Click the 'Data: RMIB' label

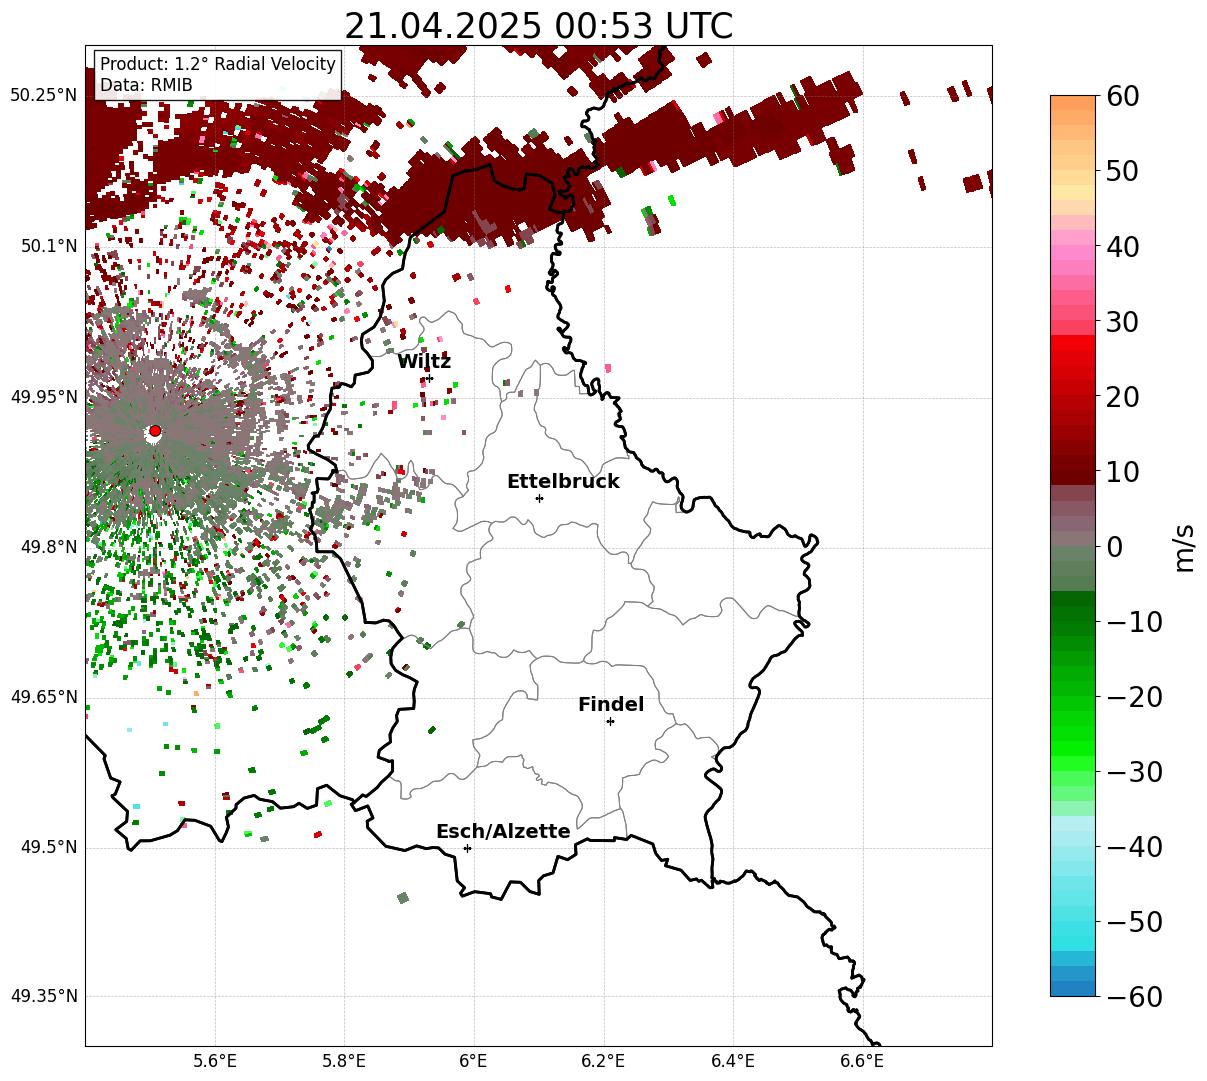pyautogui.click(x=146, y=85)
